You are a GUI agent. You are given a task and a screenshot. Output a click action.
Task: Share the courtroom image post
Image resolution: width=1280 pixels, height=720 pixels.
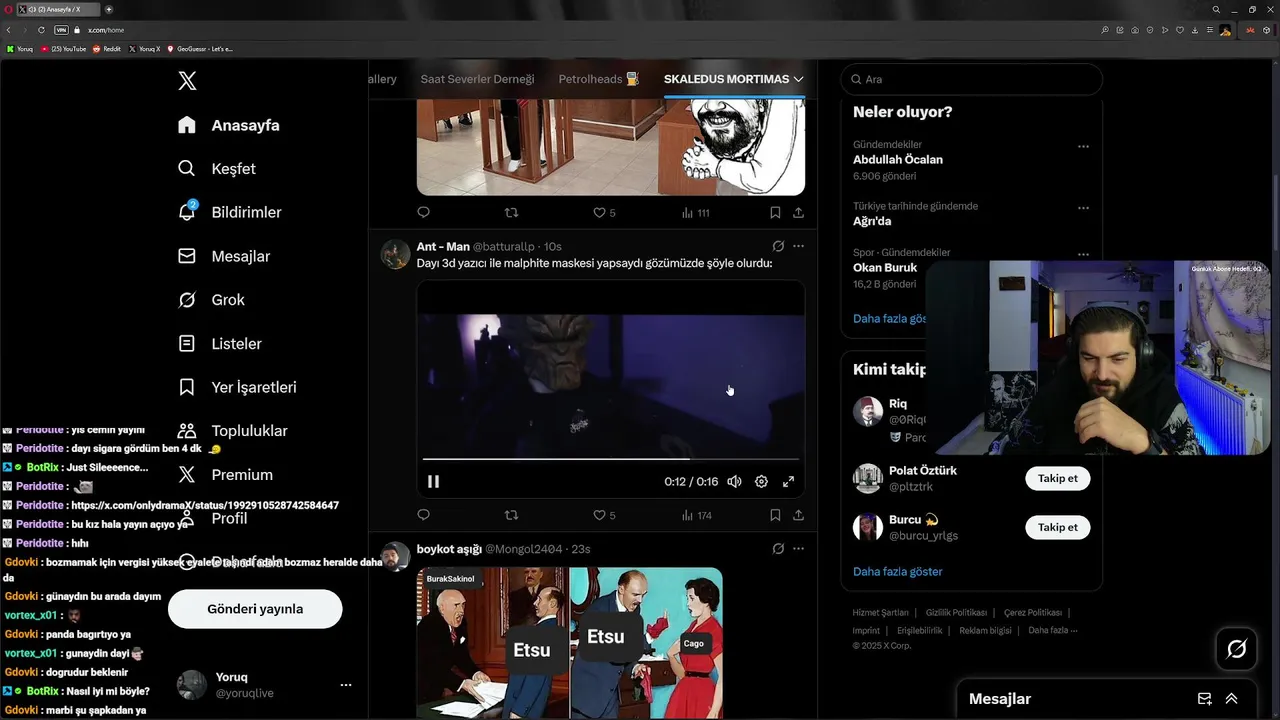coord(798,212)
